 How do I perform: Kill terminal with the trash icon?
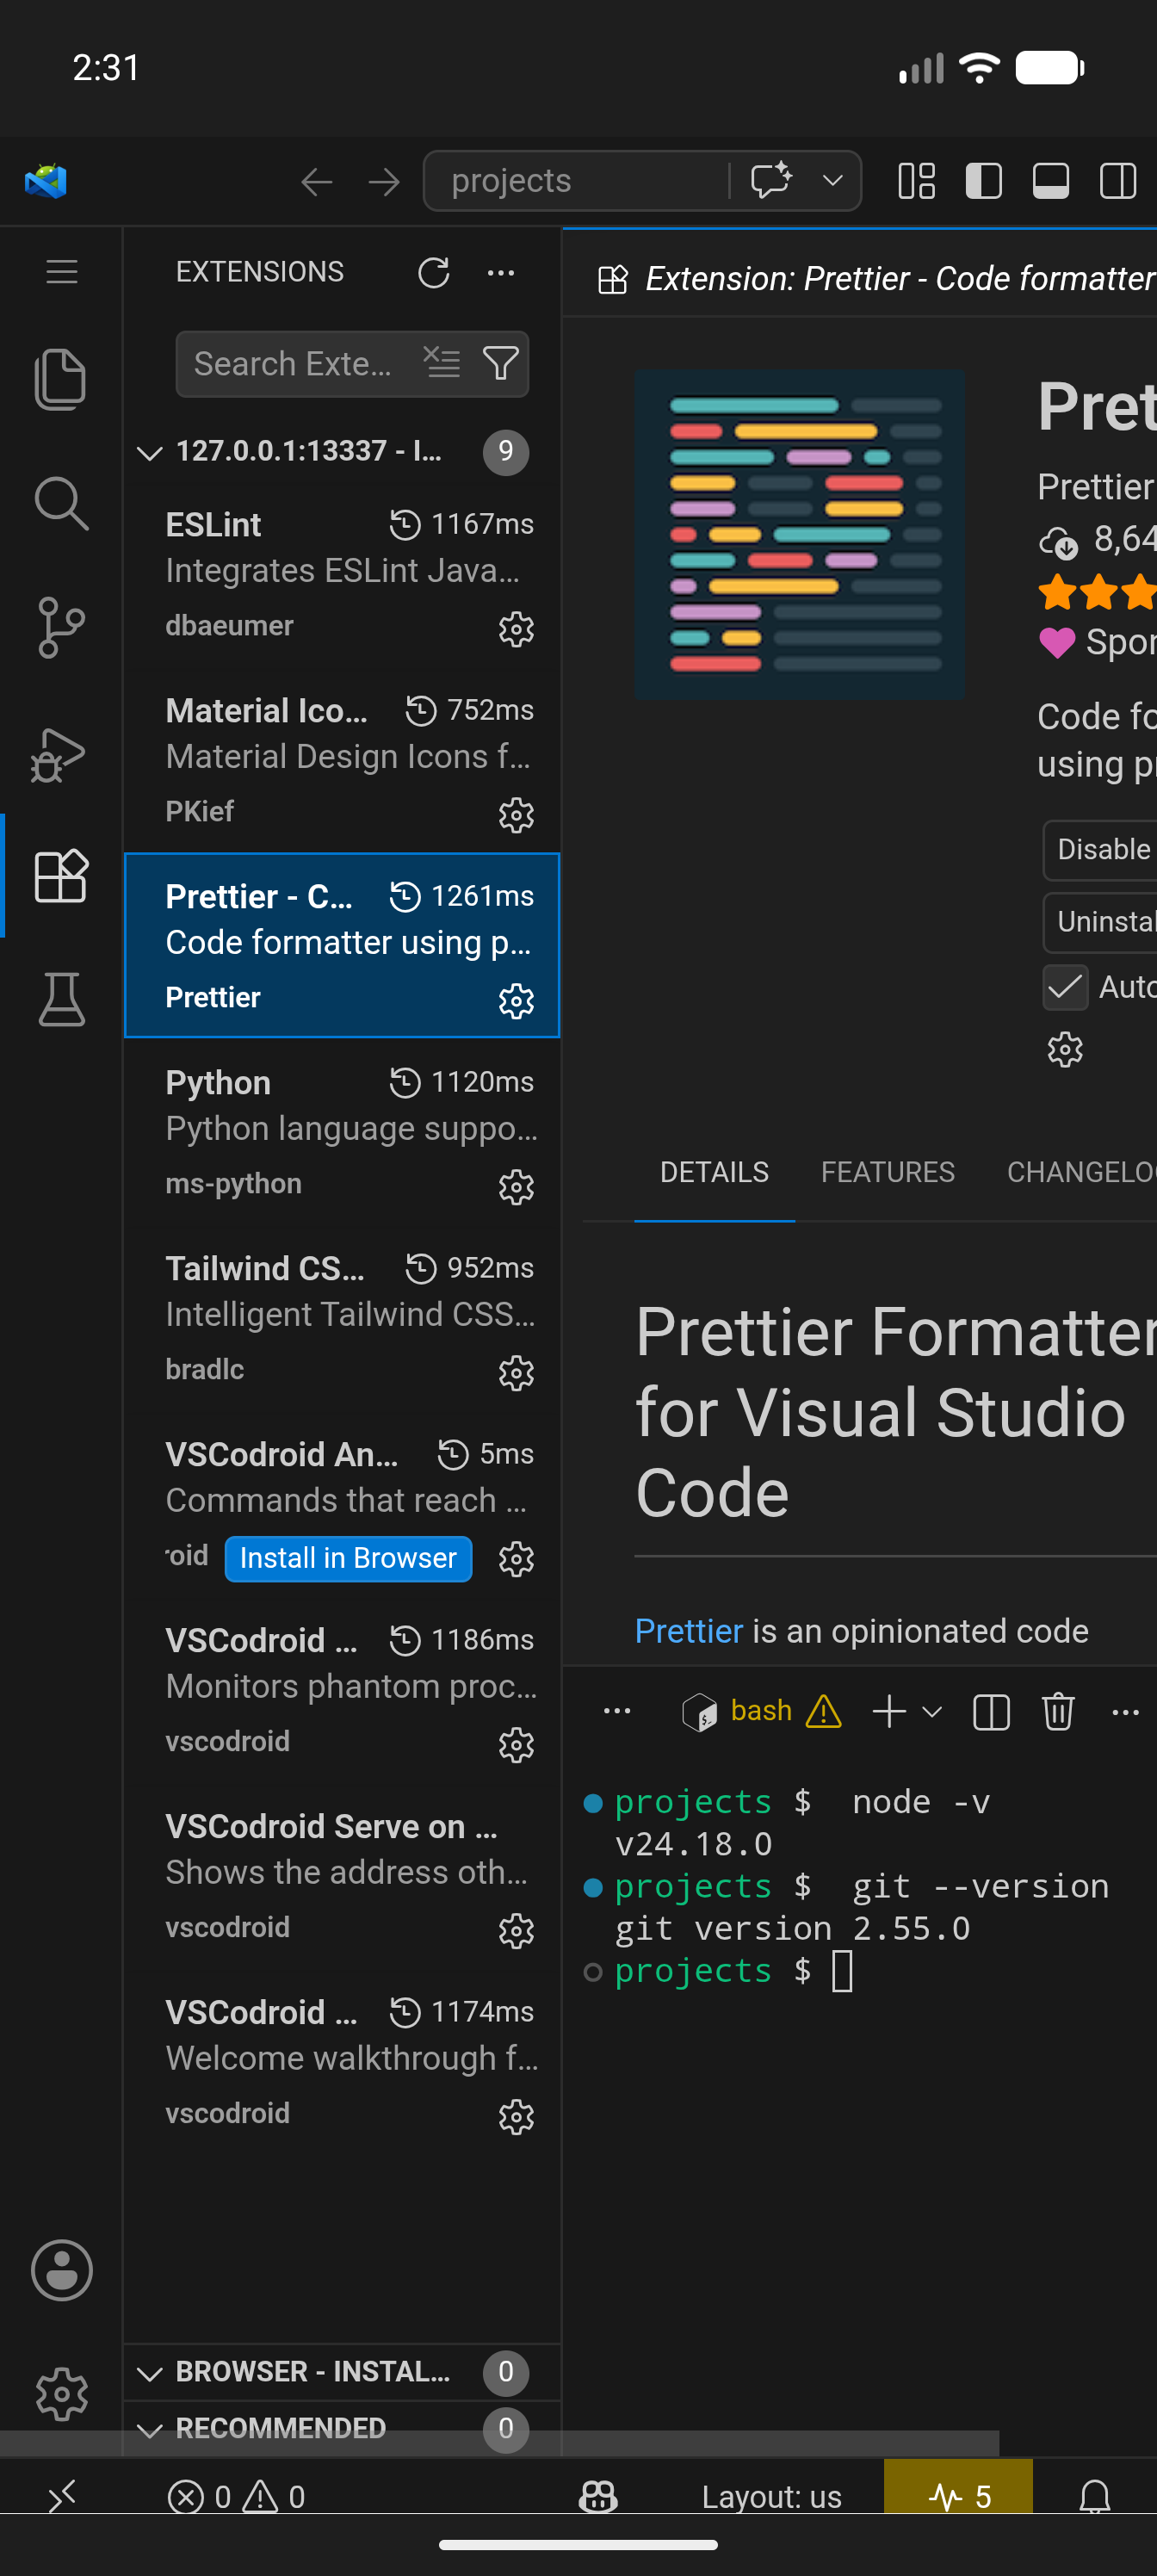tap(1057, 1711)
